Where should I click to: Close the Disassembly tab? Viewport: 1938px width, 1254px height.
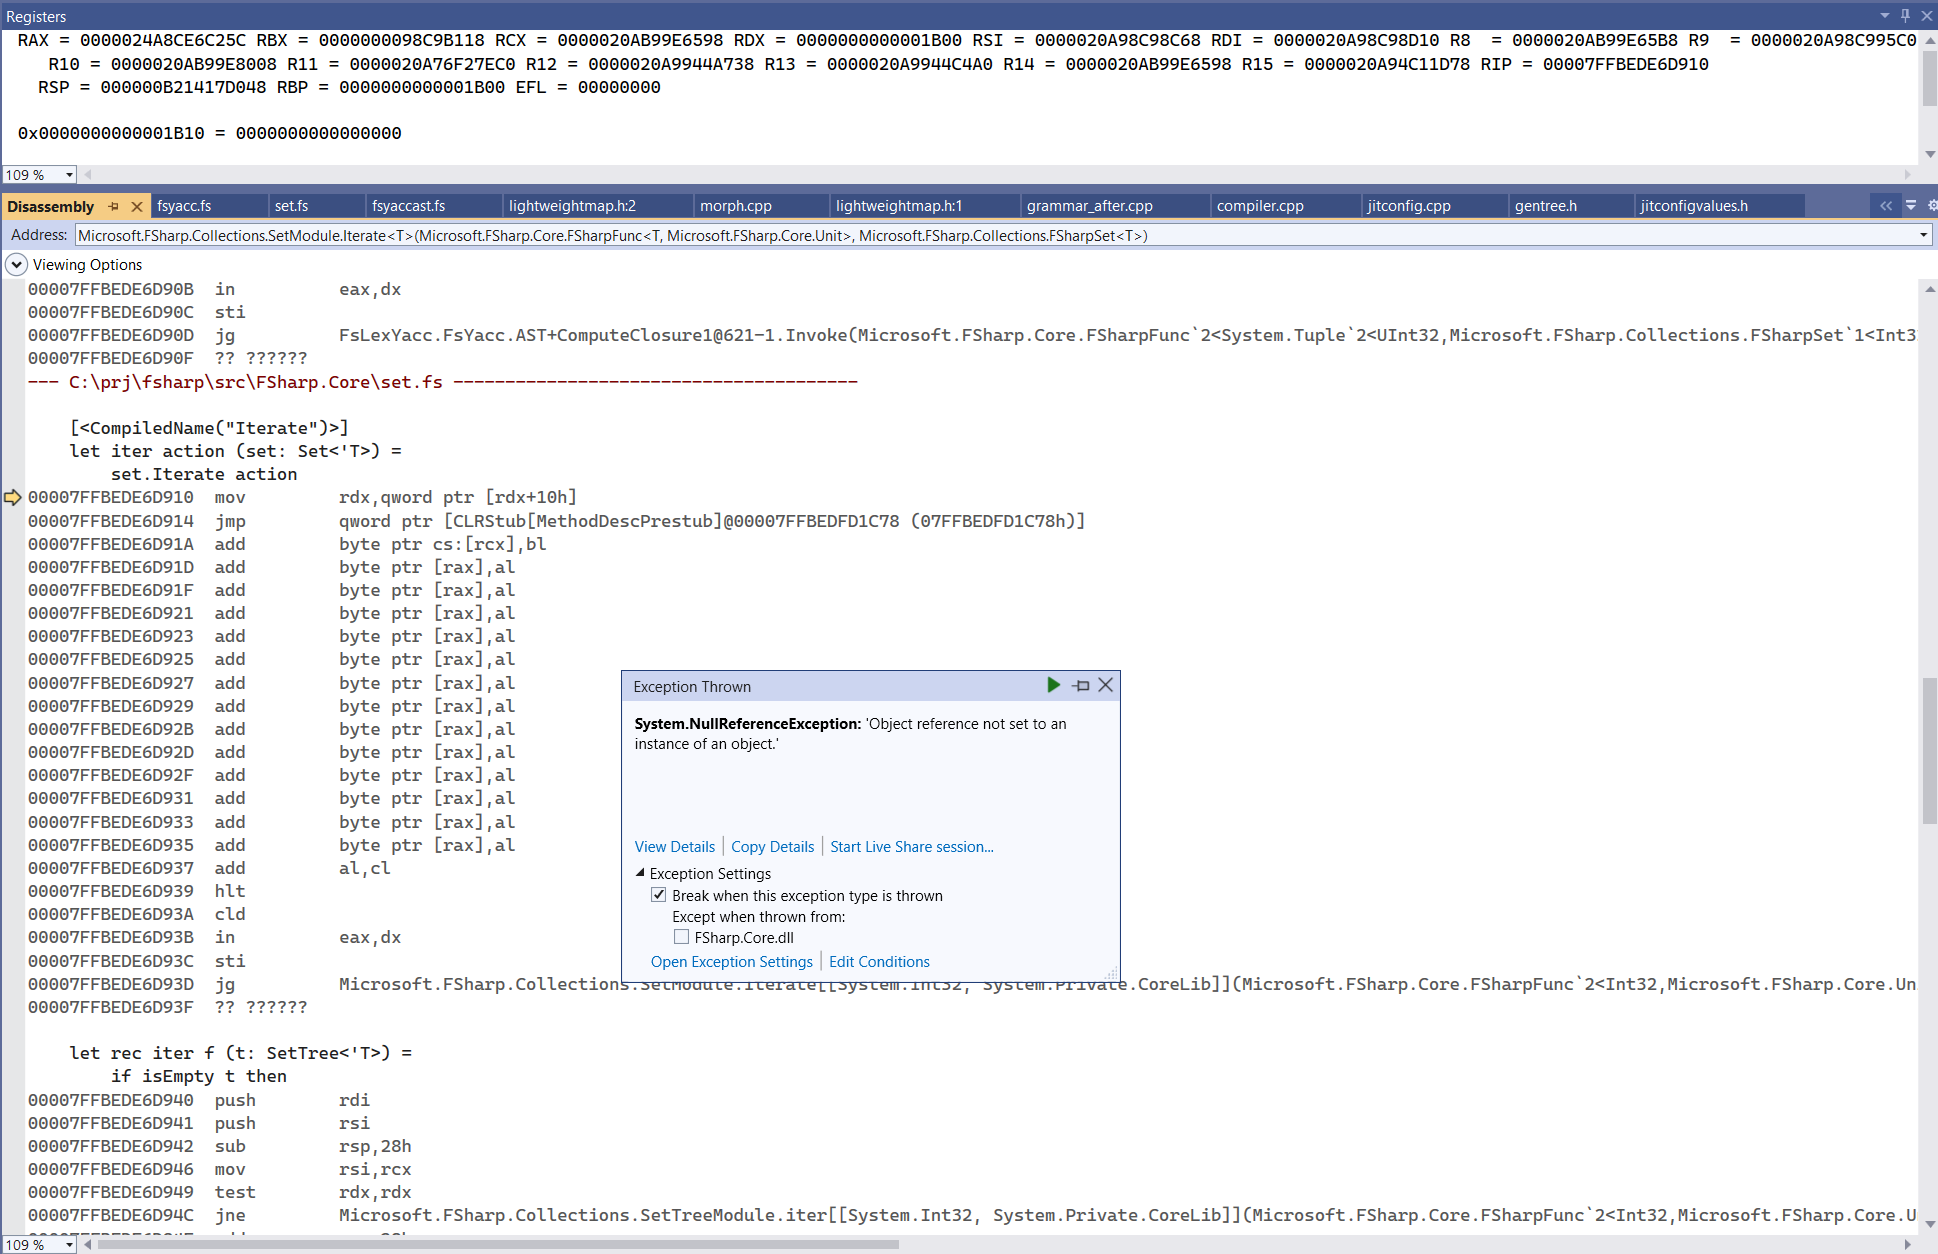[137, 206]
